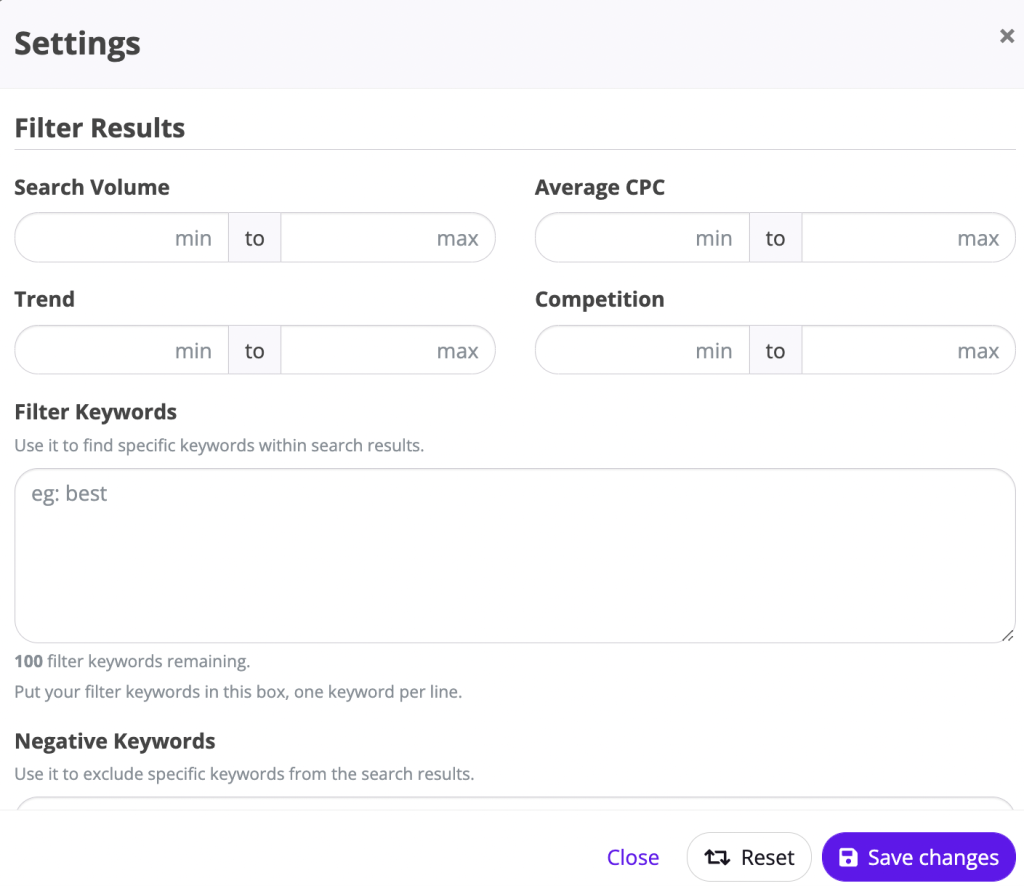
Task: Click the Filter Results heading
Action: (99, 127)
